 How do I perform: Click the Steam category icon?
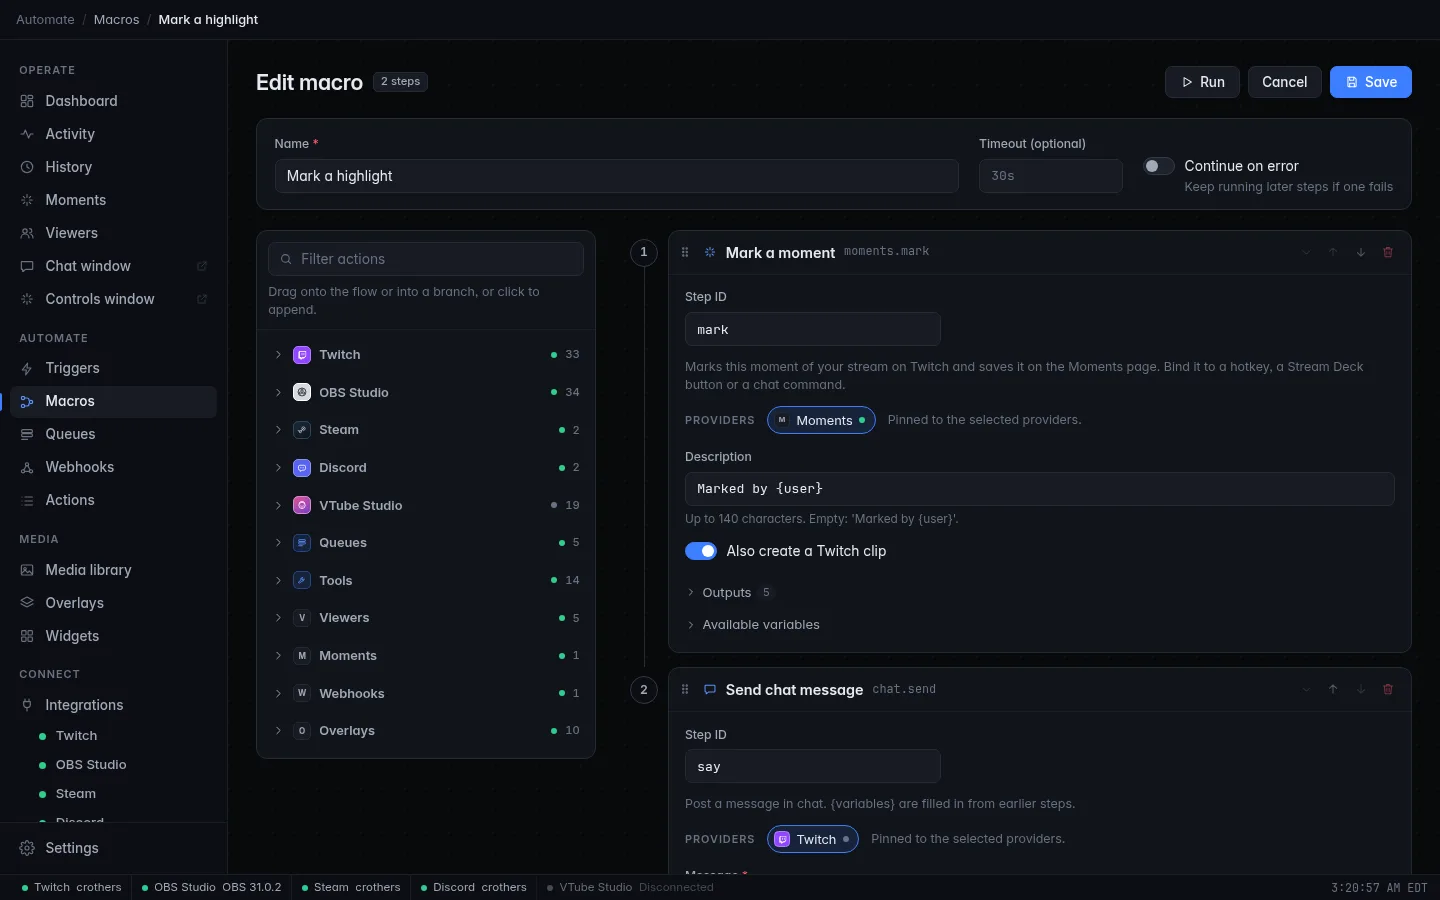click(302, 430)
